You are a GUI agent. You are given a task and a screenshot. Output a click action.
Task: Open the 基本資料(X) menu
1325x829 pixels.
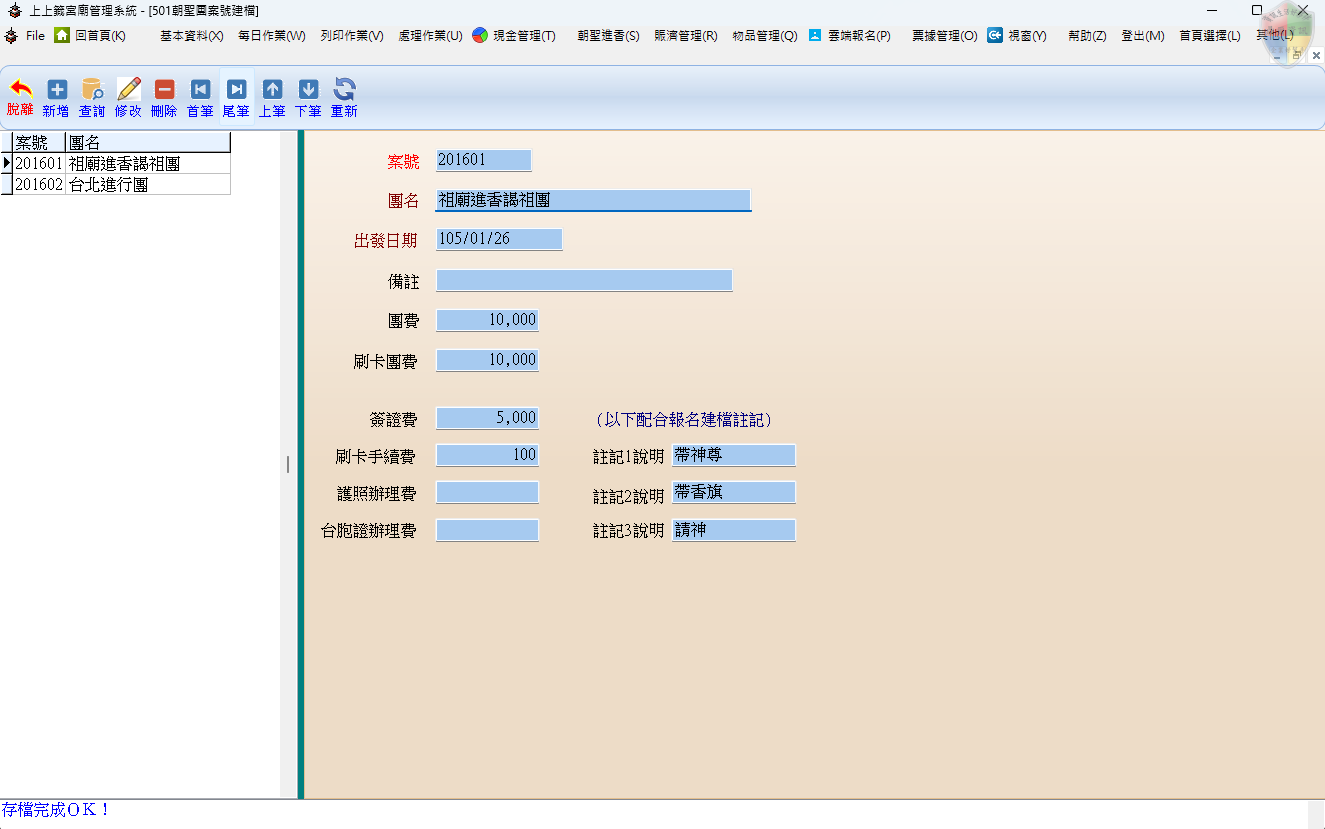pyautogui.click(x=191, y=36)
